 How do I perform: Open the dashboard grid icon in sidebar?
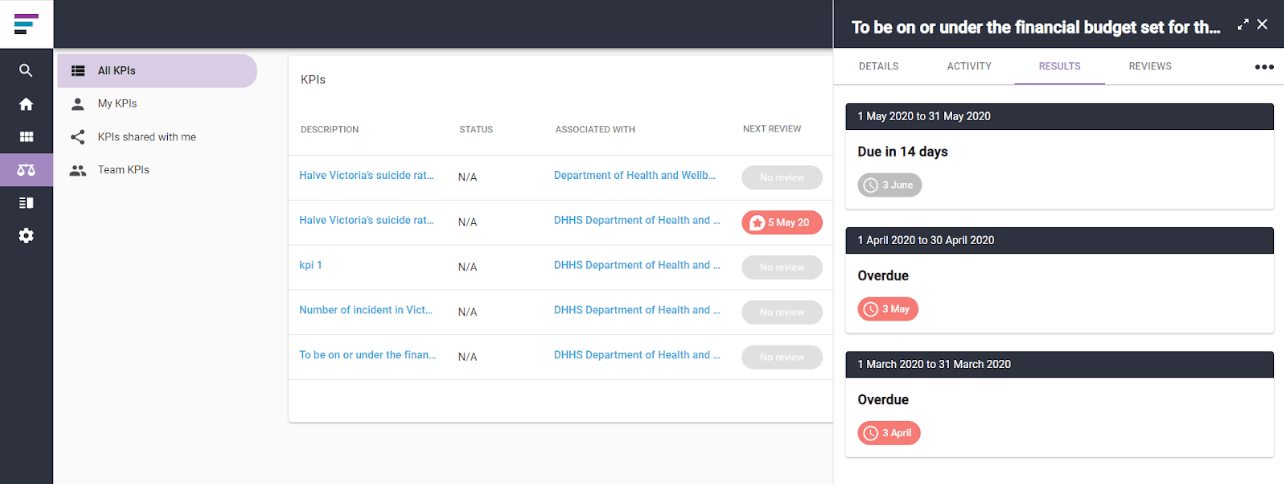click(26, 137)
